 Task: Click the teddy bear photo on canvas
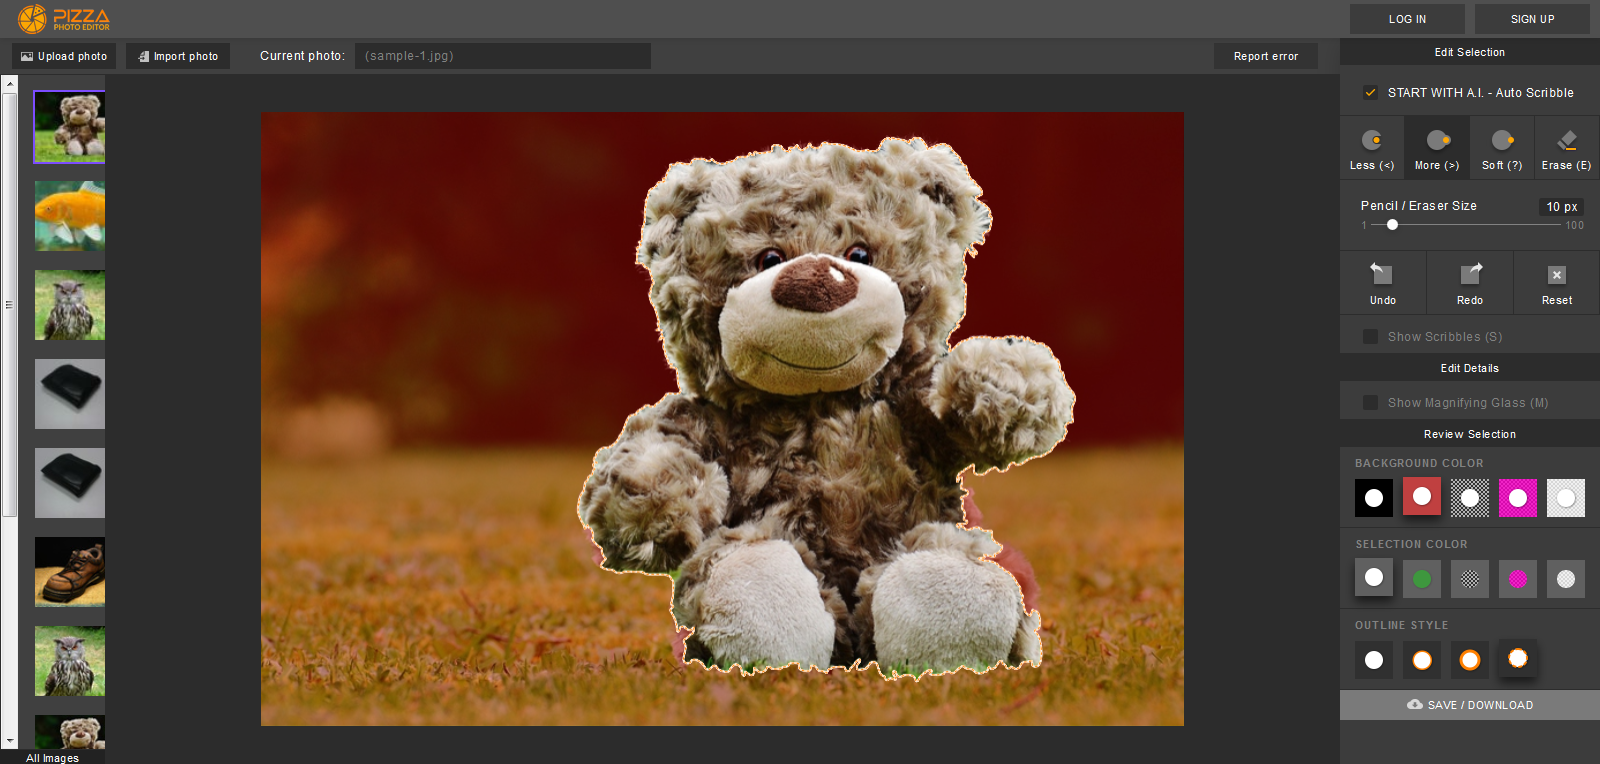[722, 419]
